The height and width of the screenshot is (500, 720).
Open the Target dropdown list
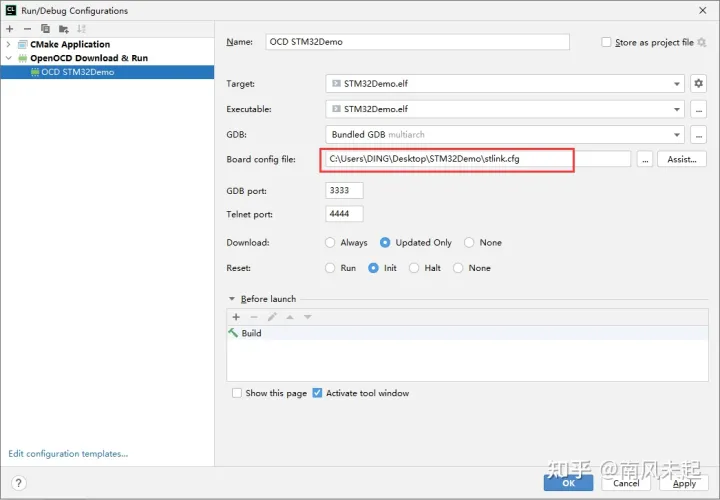pos(677,84)
